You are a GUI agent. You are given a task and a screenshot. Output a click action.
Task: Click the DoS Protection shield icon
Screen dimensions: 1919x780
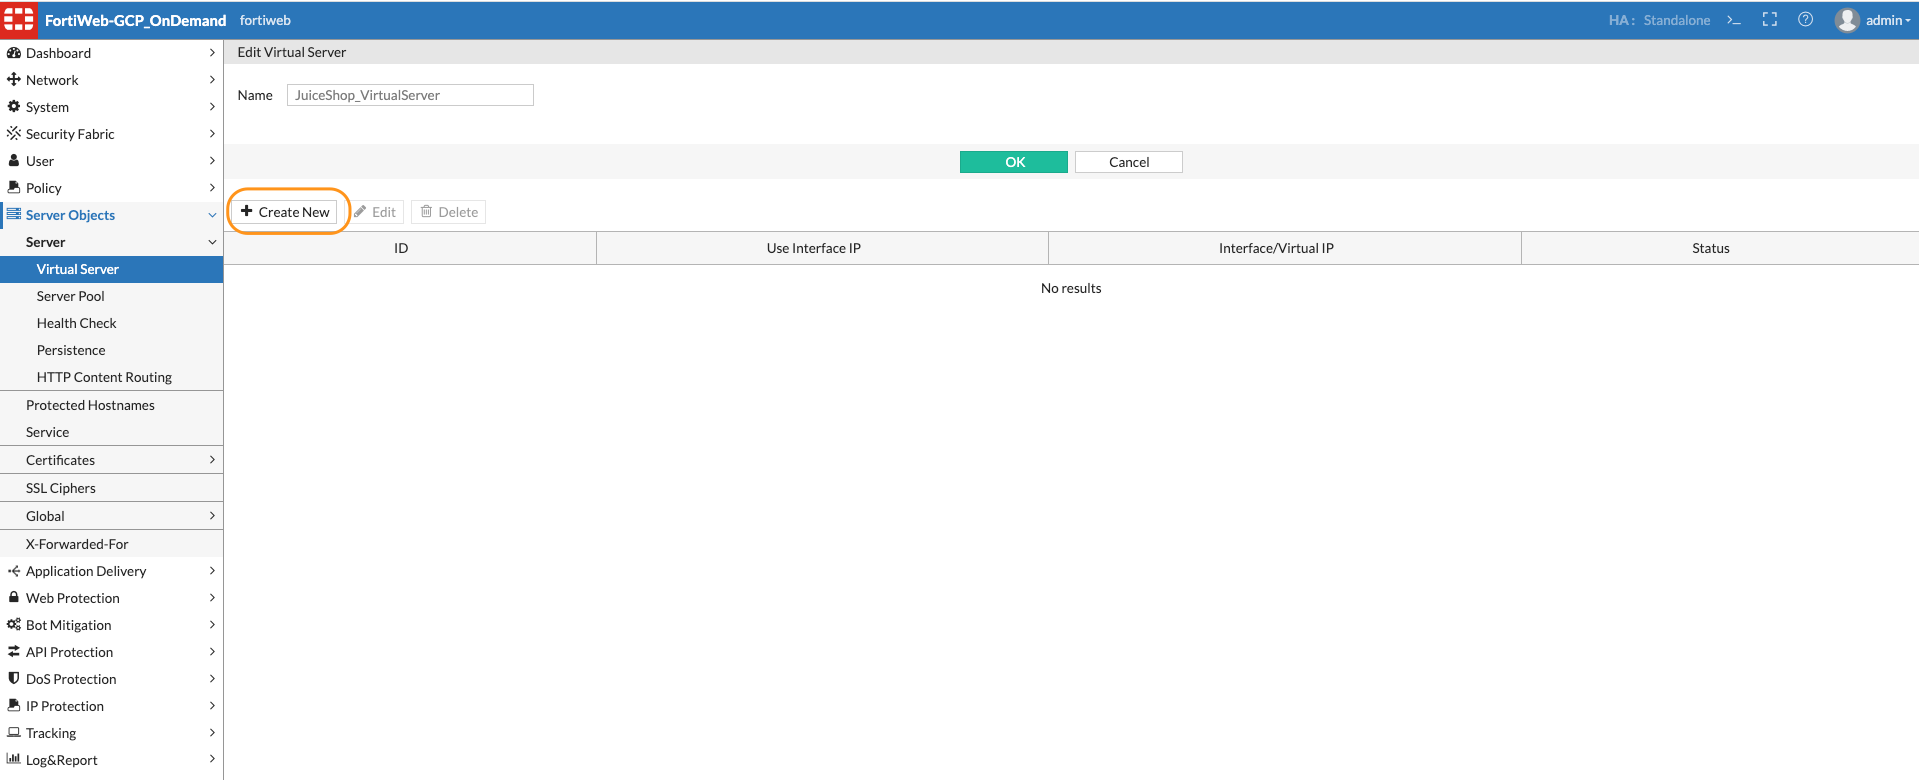pos(14,678)
